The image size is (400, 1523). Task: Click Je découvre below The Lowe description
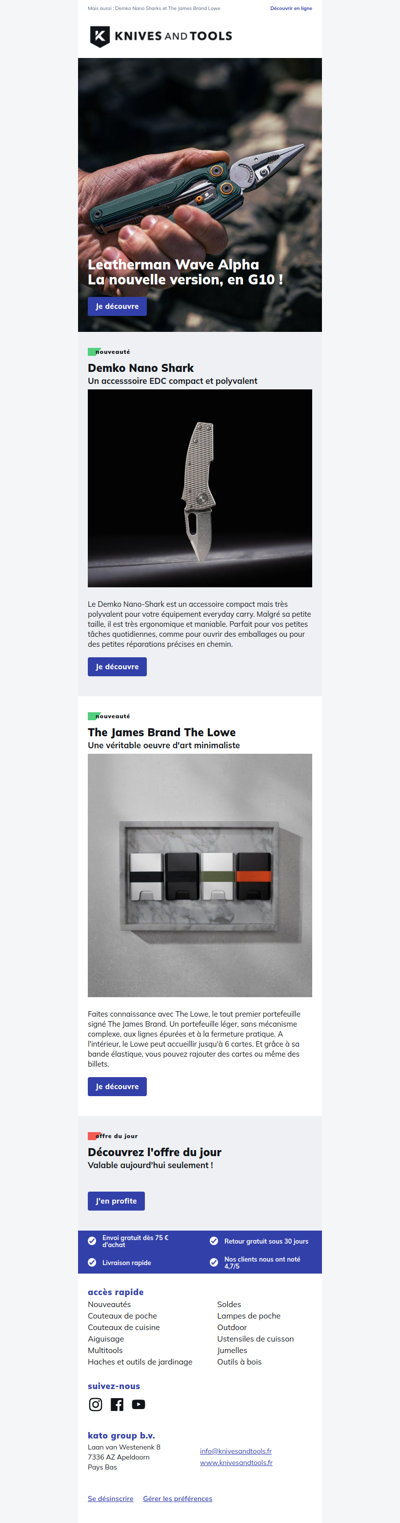(117, 1086)
